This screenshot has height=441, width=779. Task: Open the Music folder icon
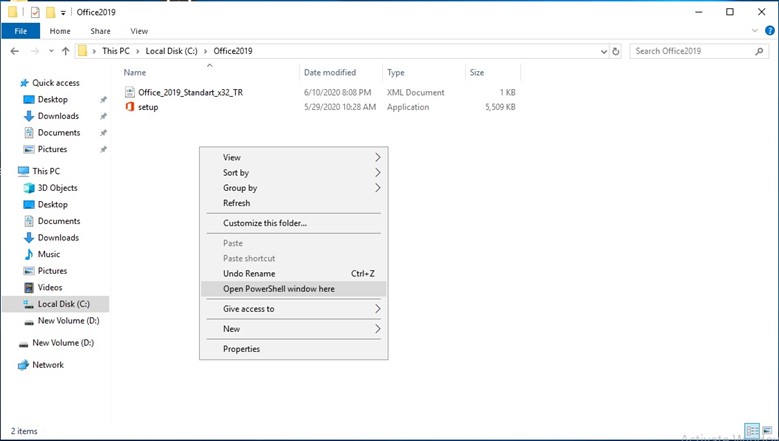(x=29, y=254)
